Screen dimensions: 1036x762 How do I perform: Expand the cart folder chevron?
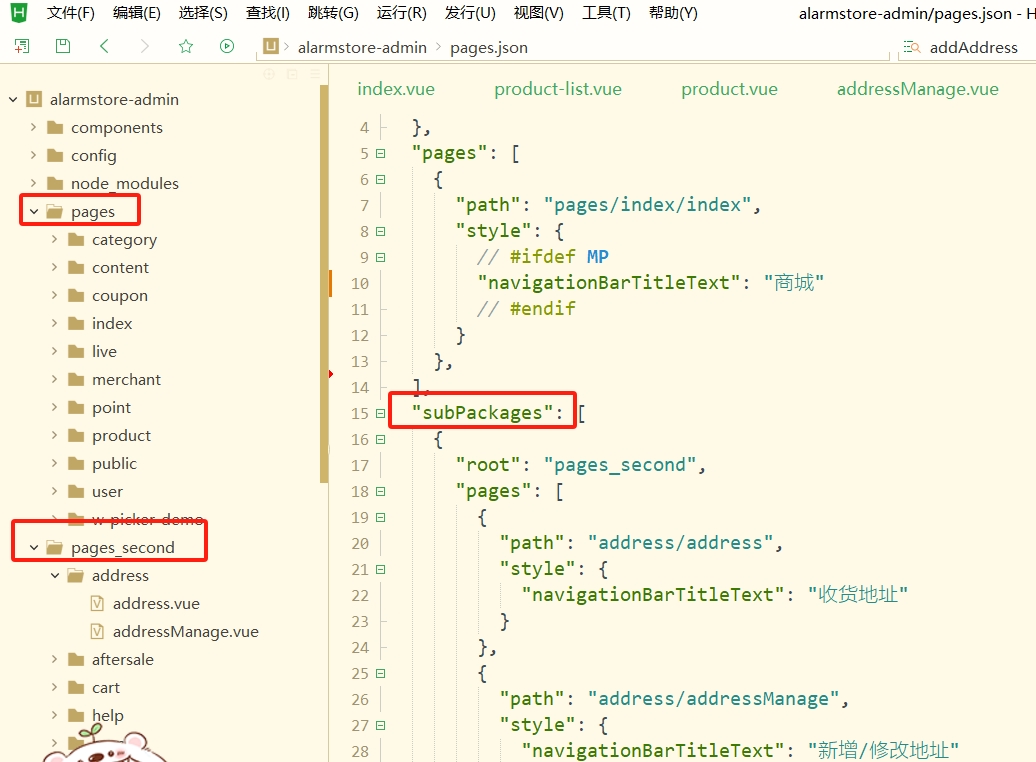point(55,687)
